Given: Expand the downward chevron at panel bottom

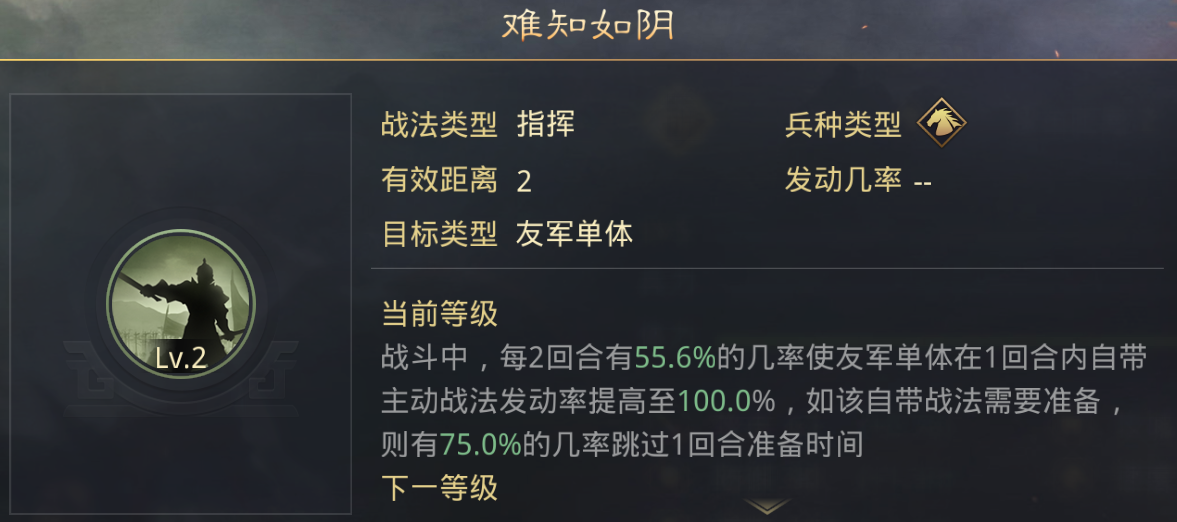Looking at the screenshot, I should (767, 506).
